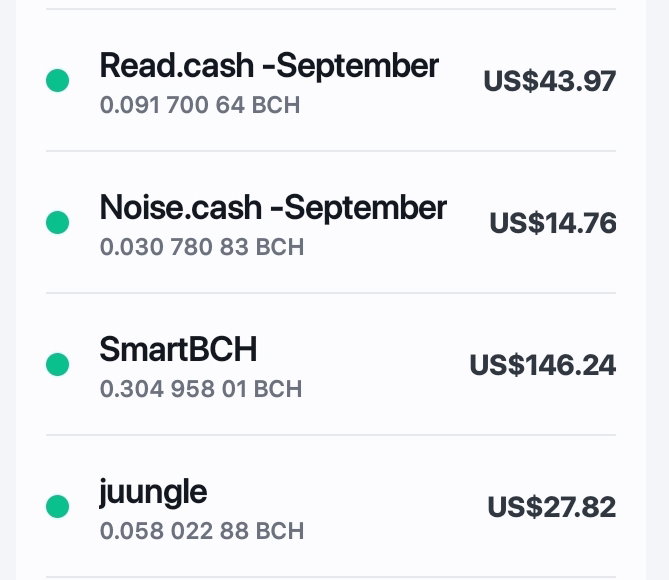The height and width of the screenshot is (580, 669).
Task: Click the US$27.82 balance amount
Action: (552, 507)
